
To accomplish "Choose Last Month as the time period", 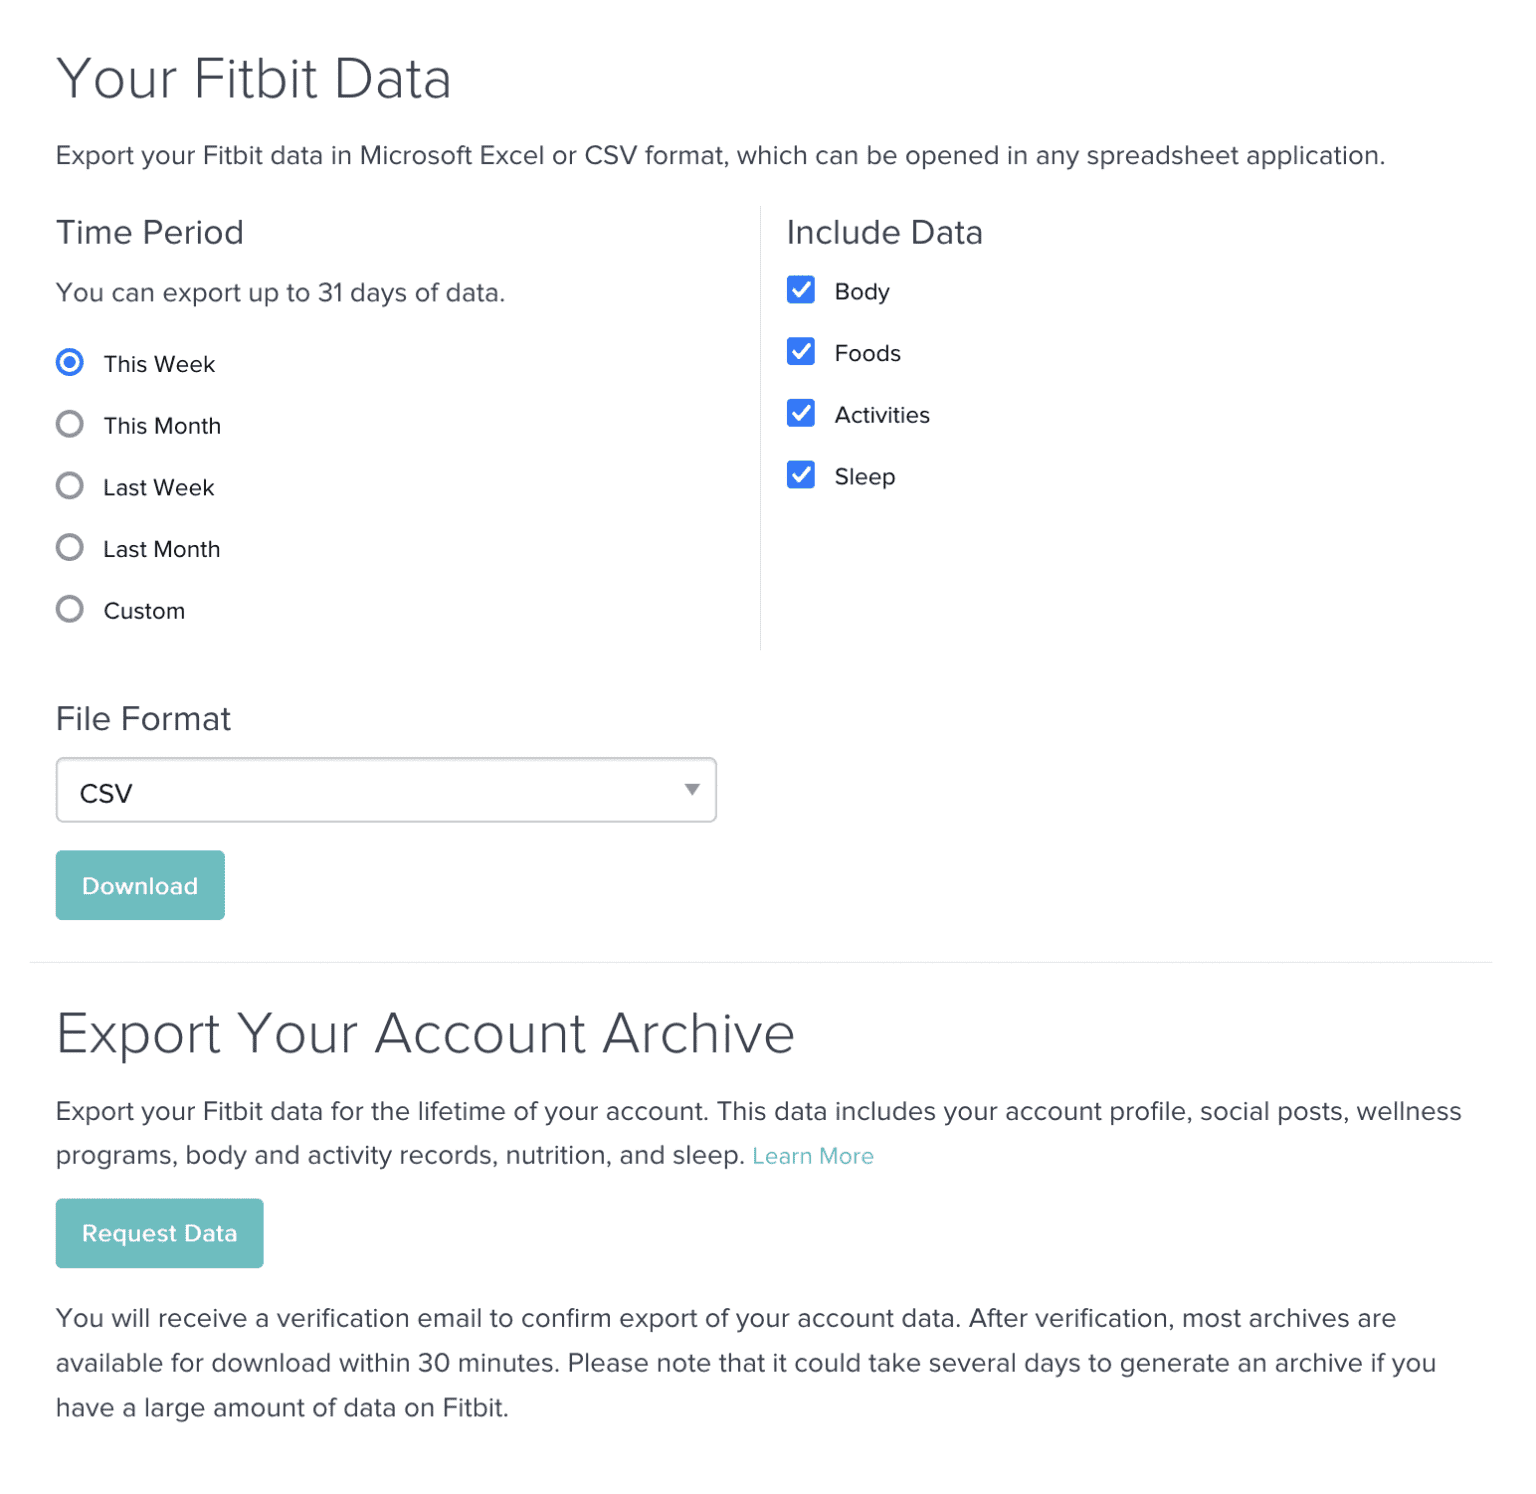I will tap(69, 547).
